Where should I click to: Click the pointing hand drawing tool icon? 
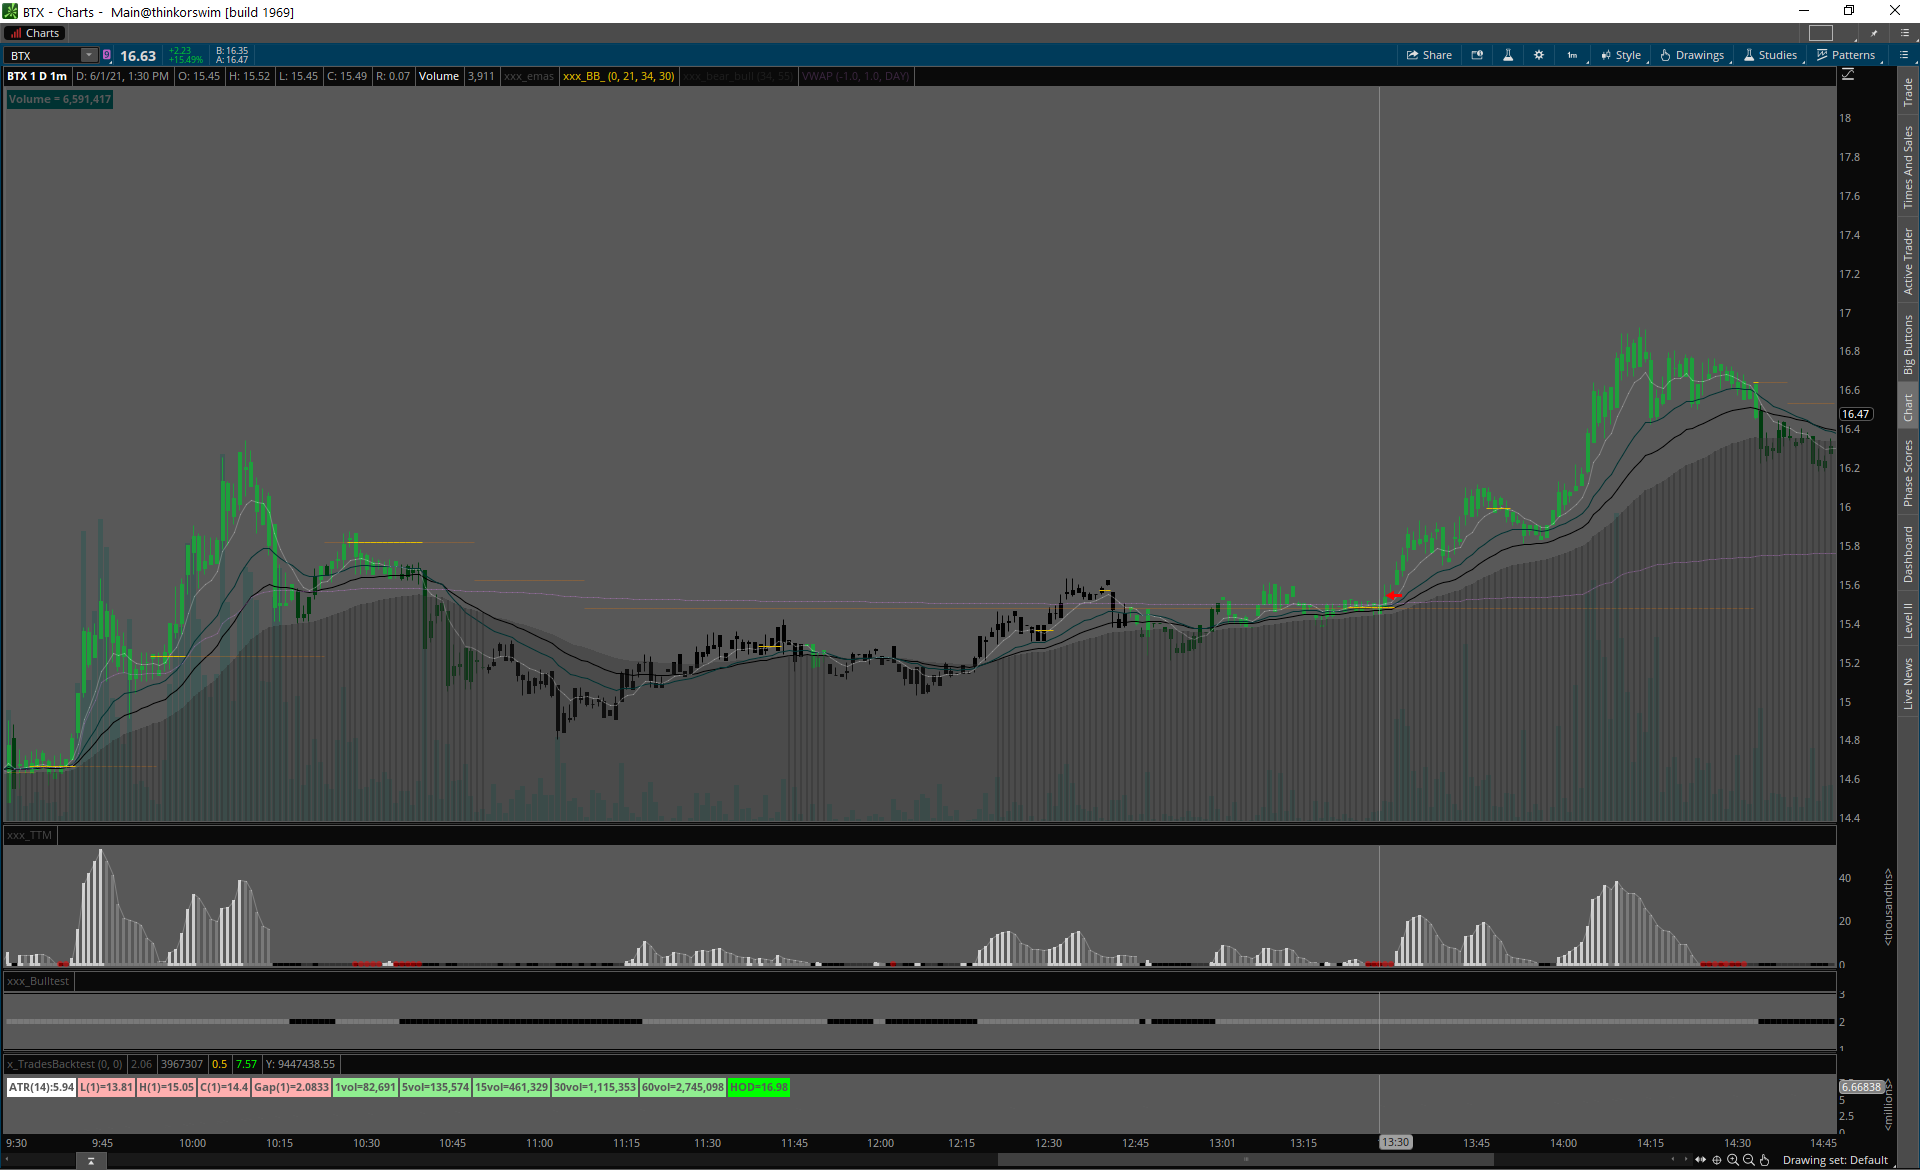tap(1765, 1160)
